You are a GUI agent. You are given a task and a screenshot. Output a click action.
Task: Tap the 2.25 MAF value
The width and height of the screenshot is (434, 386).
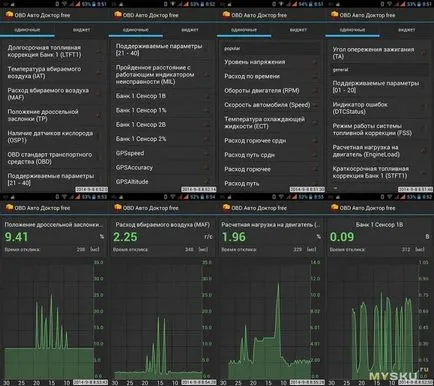click(125, 237)
